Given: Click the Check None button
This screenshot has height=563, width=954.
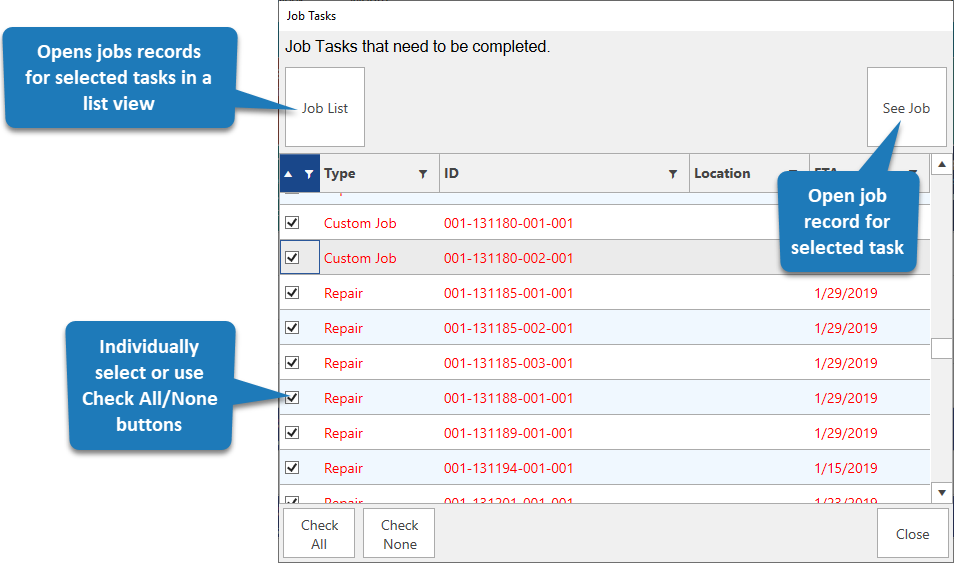Looking at the screenshot, I should click(399, 534).
